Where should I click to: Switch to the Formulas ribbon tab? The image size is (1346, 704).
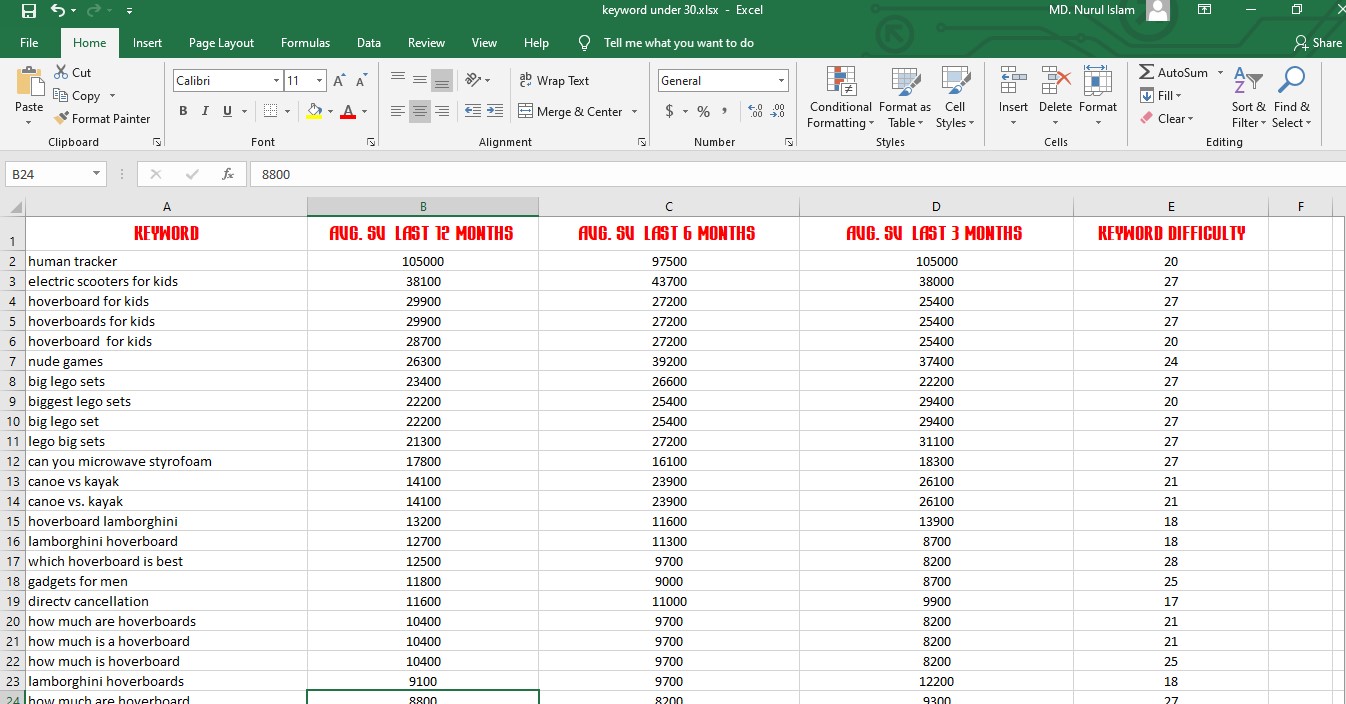click(x=305, y=42)
